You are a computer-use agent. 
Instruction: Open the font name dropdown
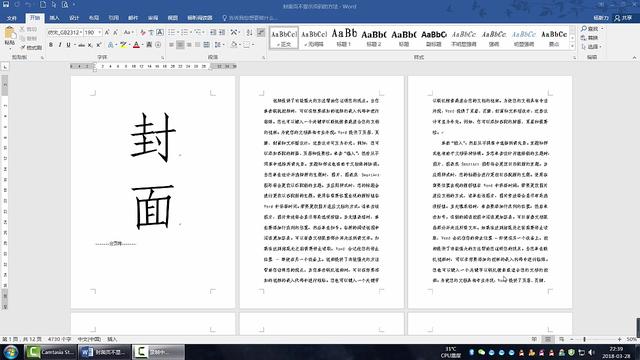pyautogui.click(x=81, y=32)
